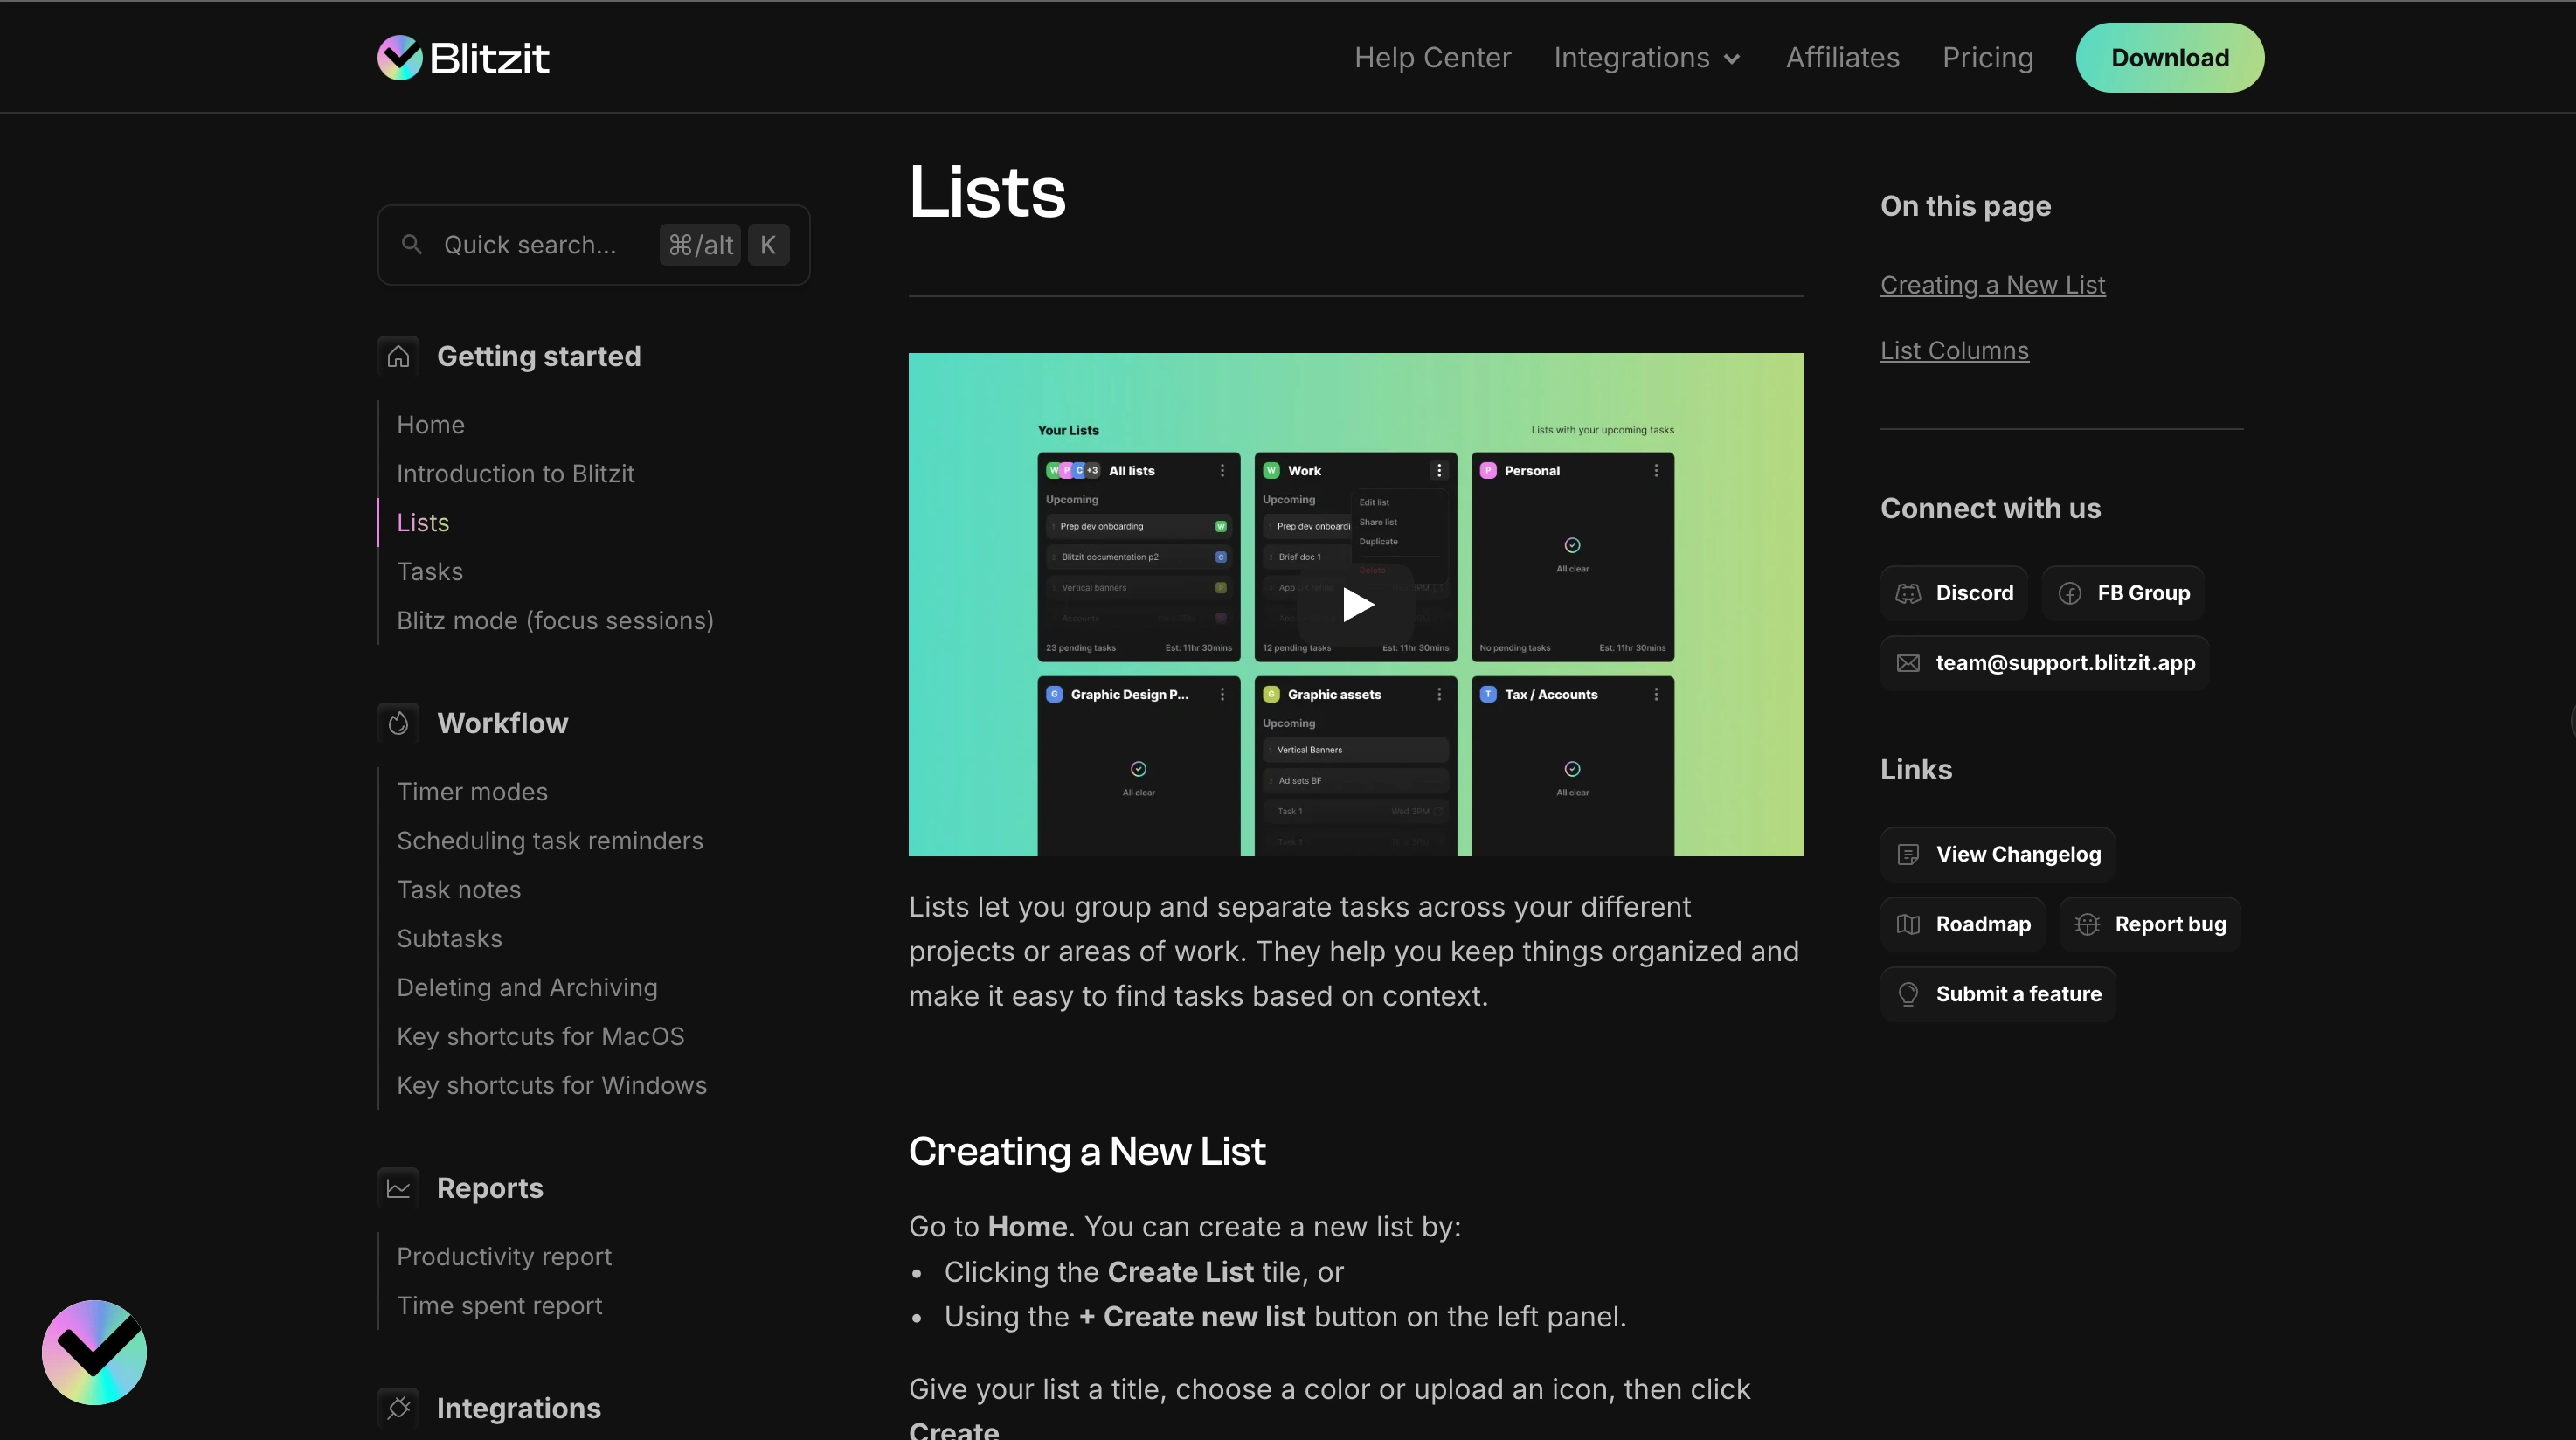Click the Download button
Screen dimensions: 2576x1440
pos(2169,57)
